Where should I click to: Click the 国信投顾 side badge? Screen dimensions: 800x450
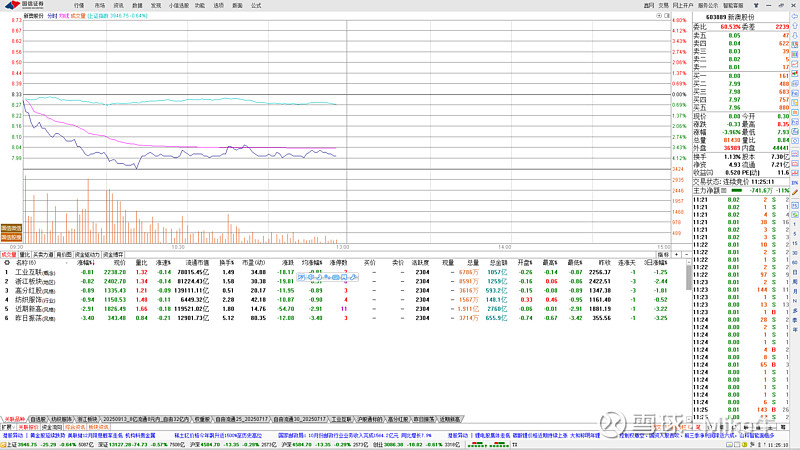click(x=11, y=238)
